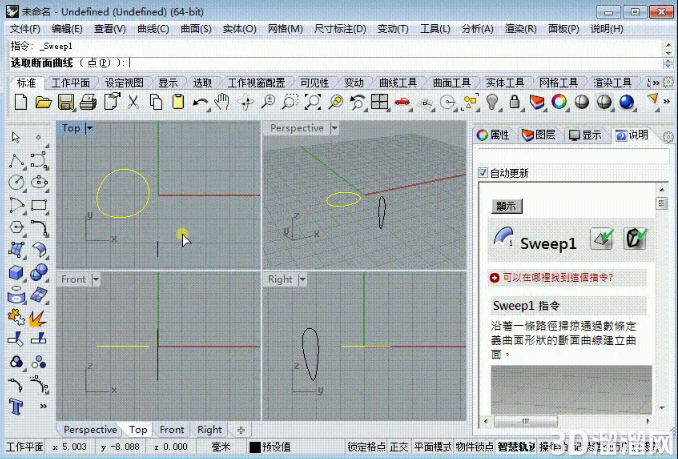Save the model with the floppy disk icon
Screen dimensions: 678x459
click(x=66, y=102)
